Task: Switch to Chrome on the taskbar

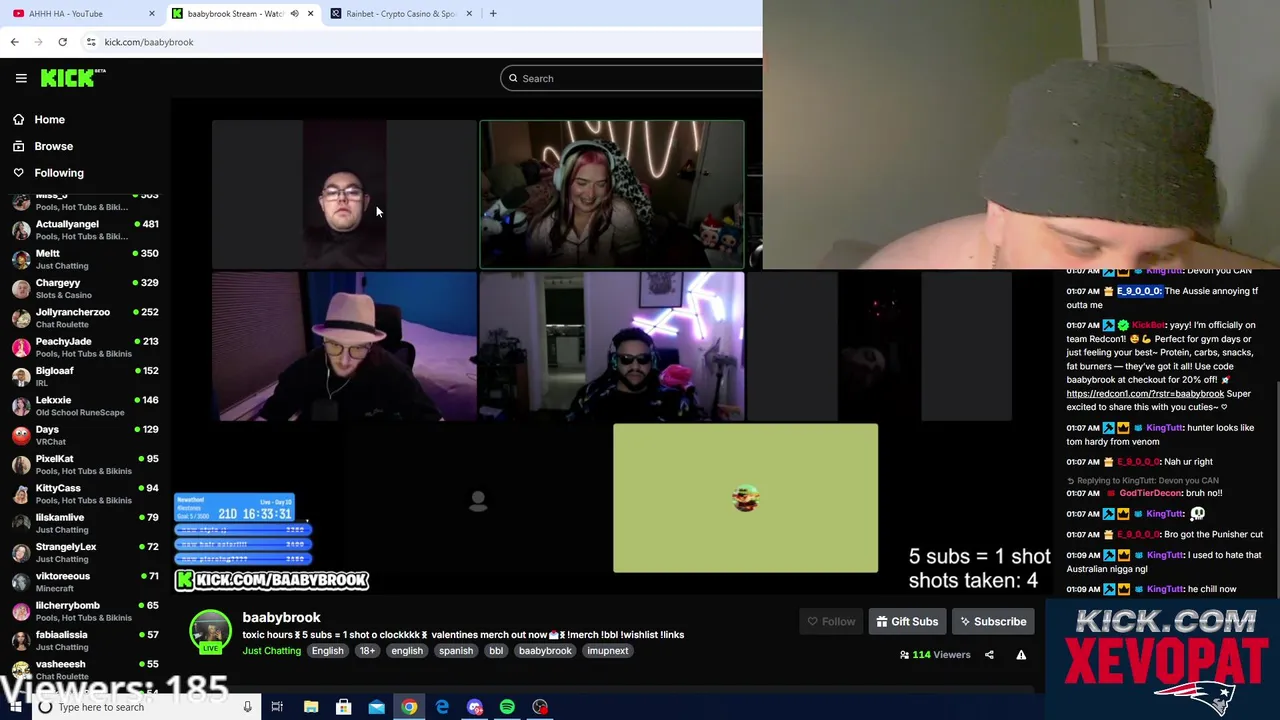Action: (x=409, y=707)
